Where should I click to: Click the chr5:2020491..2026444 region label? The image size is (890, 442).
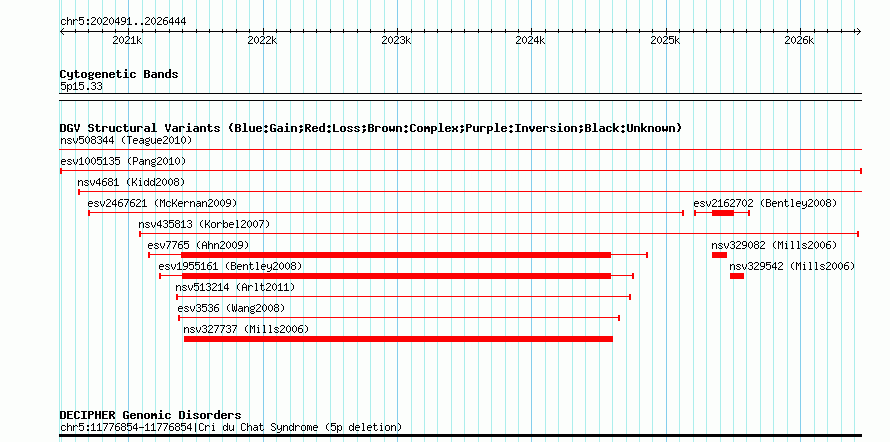point(123,22)
